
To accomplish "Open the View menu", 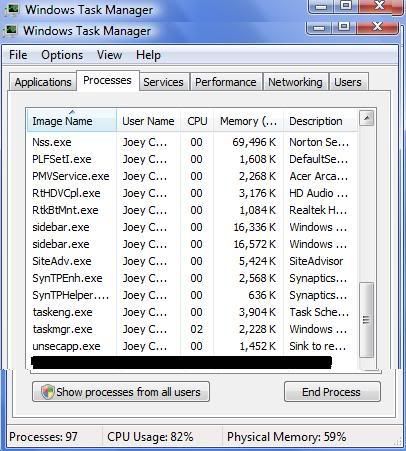I will (x=109, y=55).
